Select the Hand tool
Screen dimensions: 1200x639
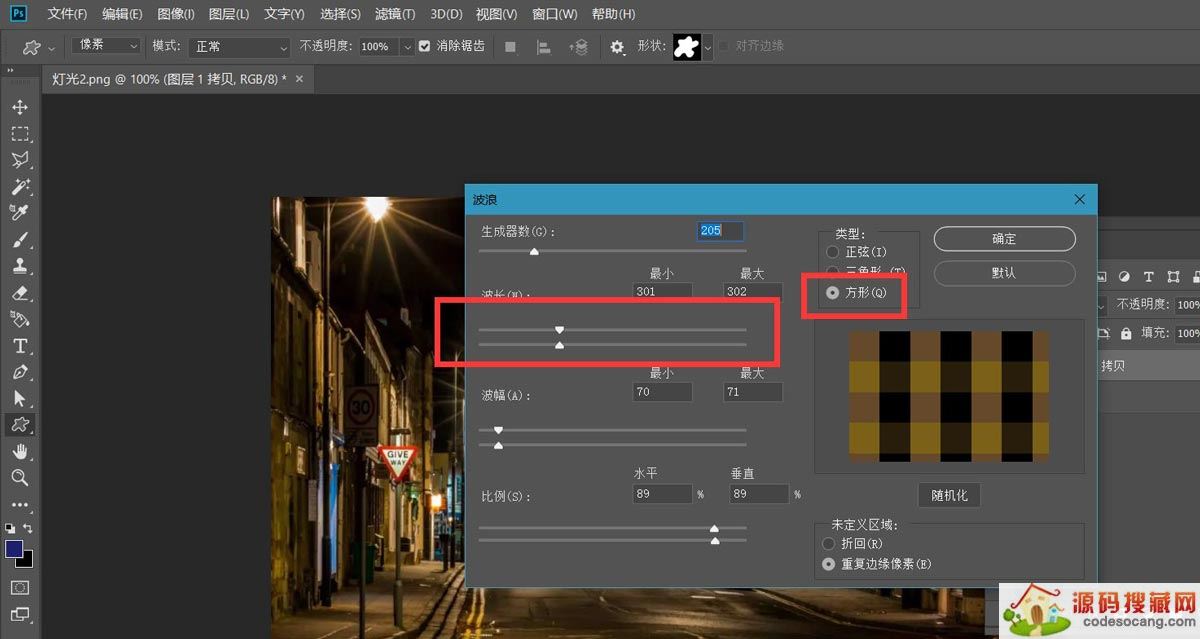[x=19, y=452]
